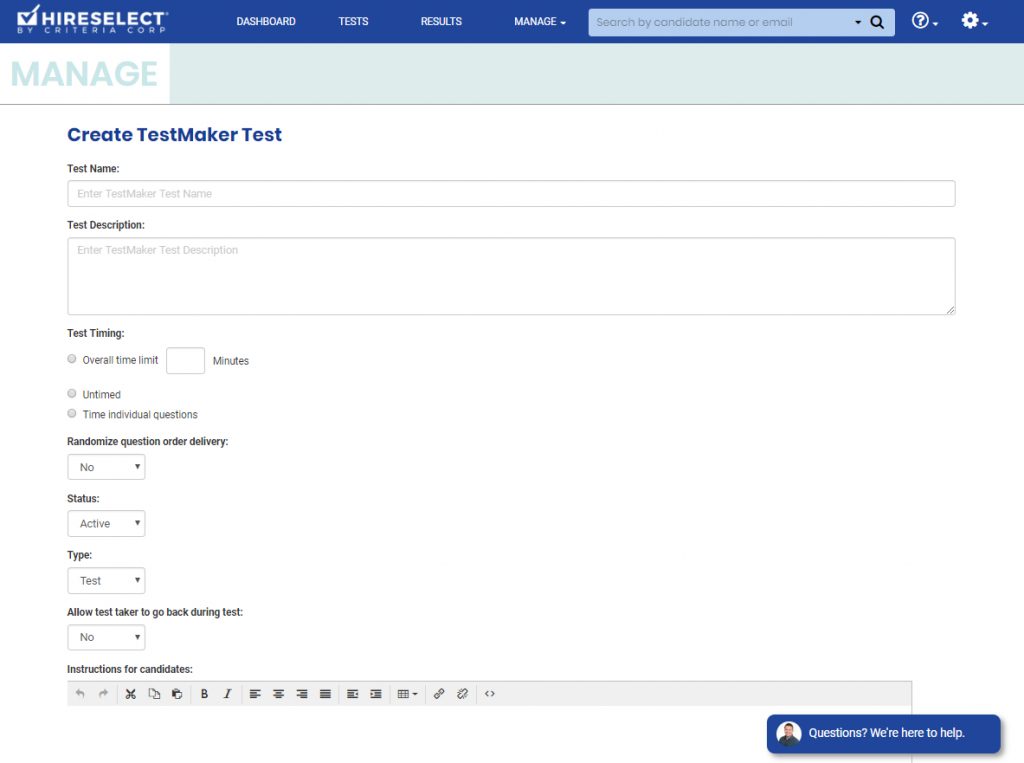Click the Cut scissors icon
Image resolution: width=1024 pixels, height=763 pixels.
point(131,694)
